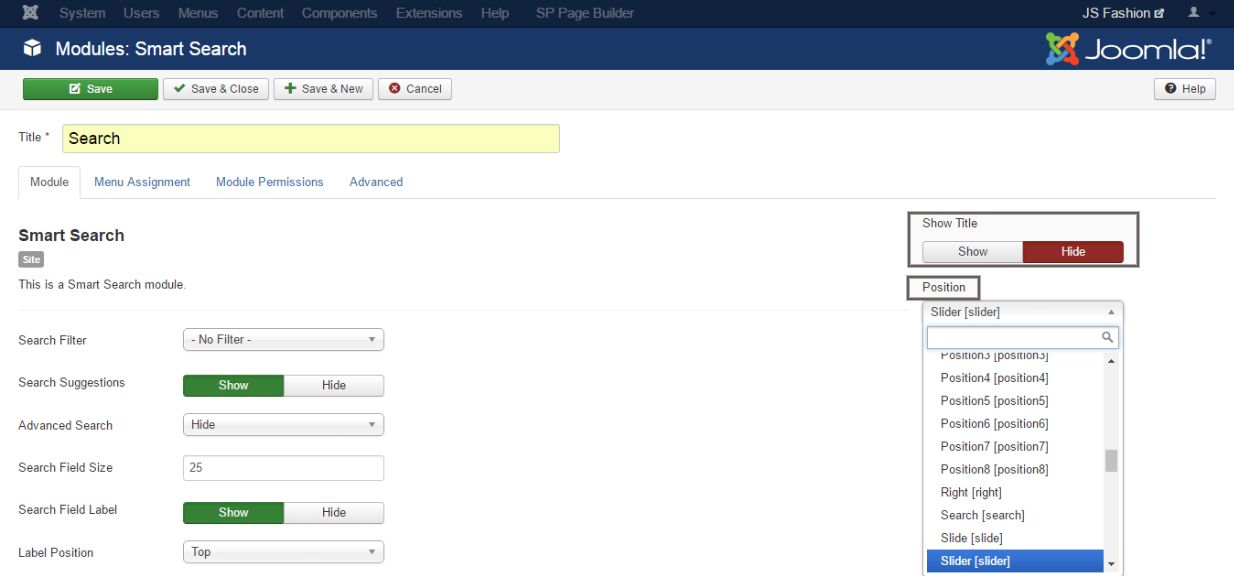This screenshot has height=576, width=1234.
Task: Select Position8 [position8] option
Action: (1014, 470)
